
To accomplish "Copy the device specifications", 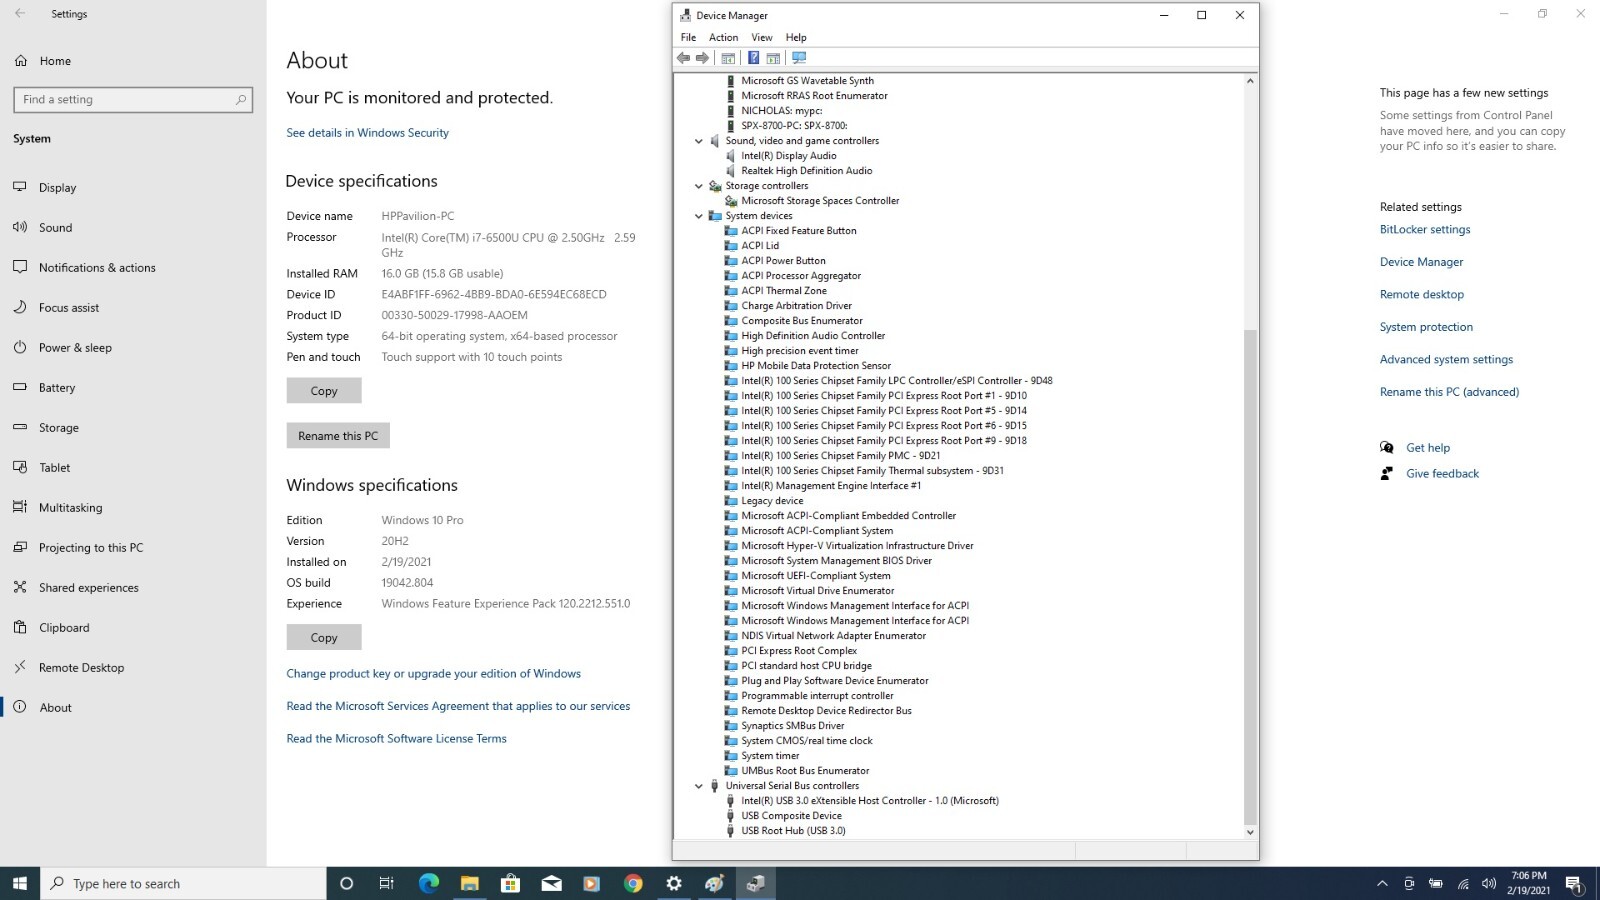I will [324, 391].
